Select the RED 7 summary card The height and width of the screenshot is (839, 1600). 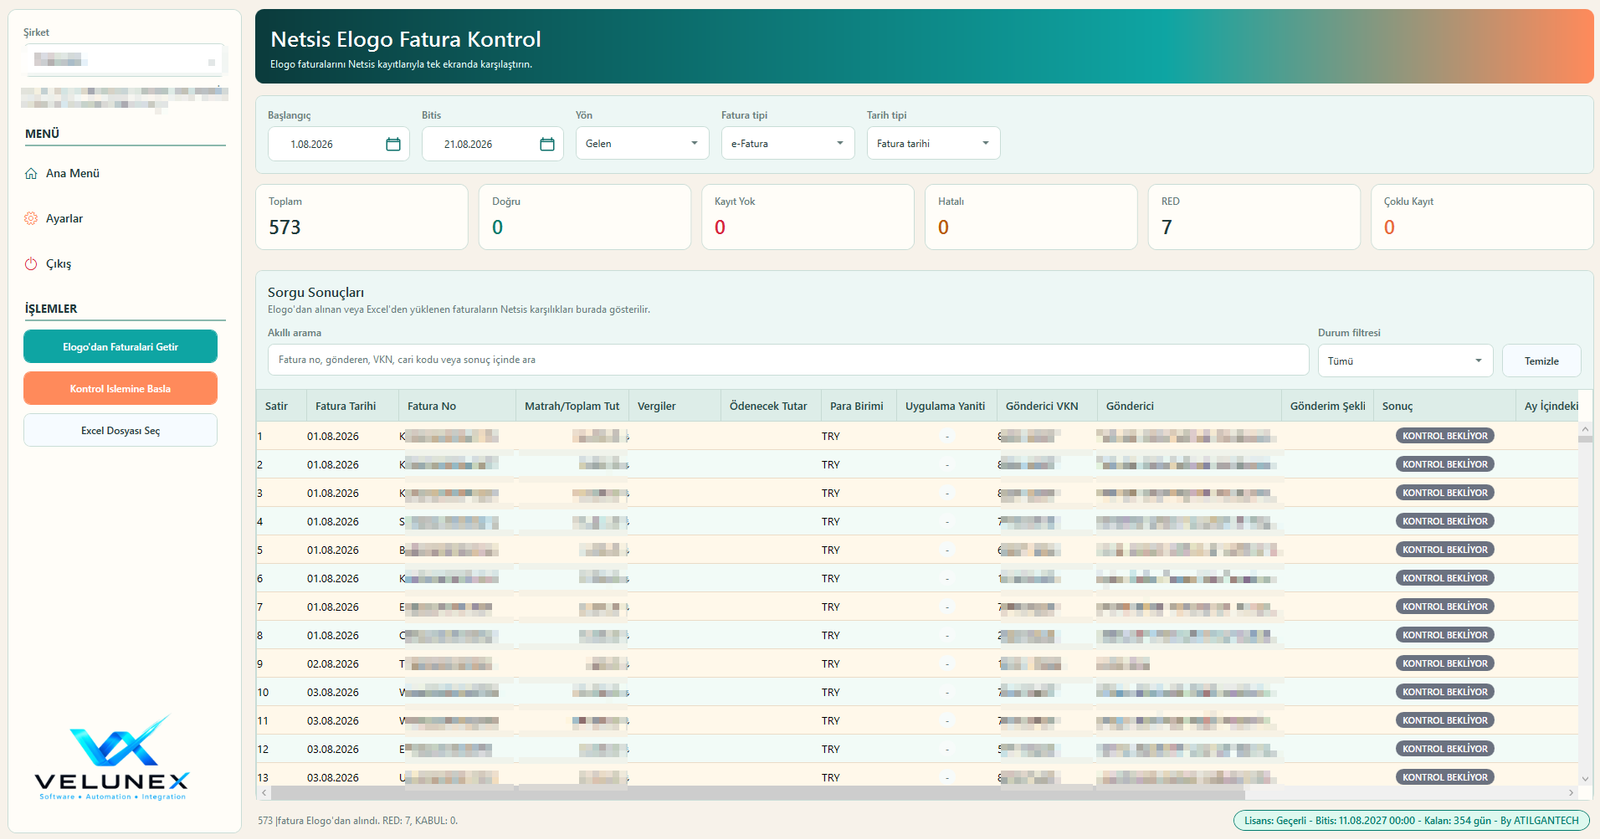(x=1254, y=217)
